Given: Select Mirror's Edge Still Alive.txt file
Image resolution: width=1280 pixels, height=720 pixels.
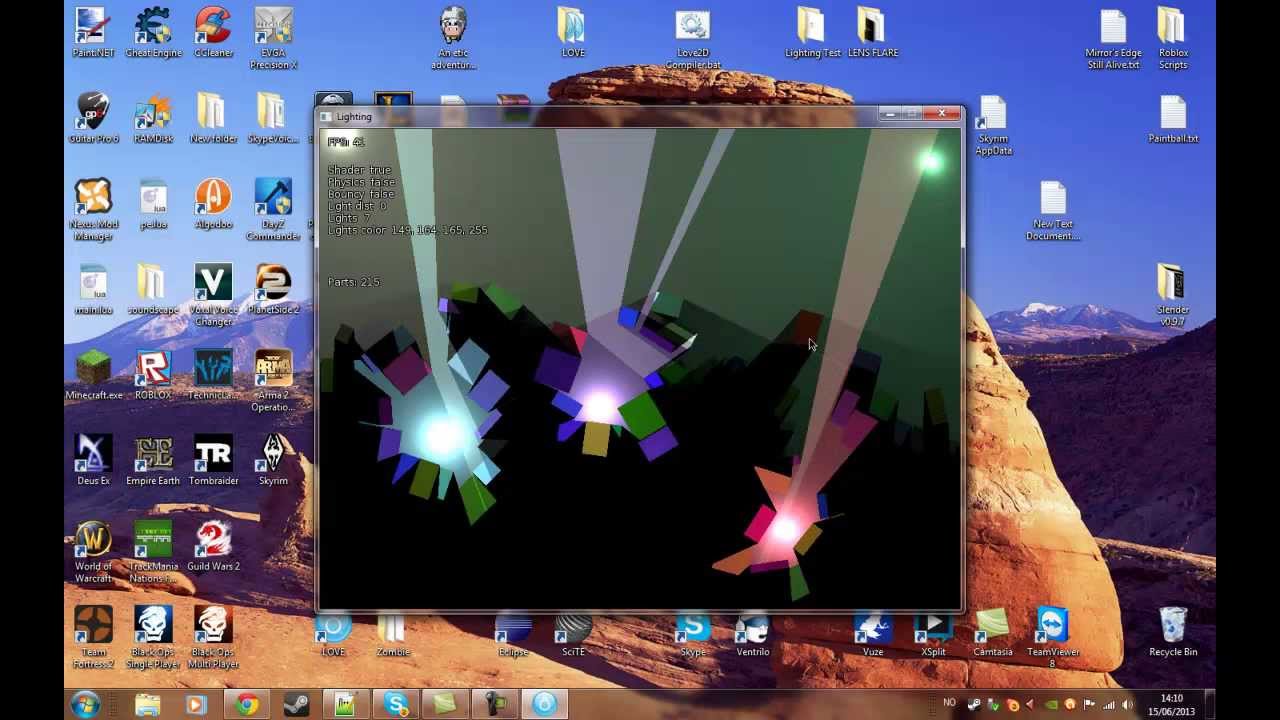Looking at the screenshot, I should pyautogui.click(x=1113, y=39).
